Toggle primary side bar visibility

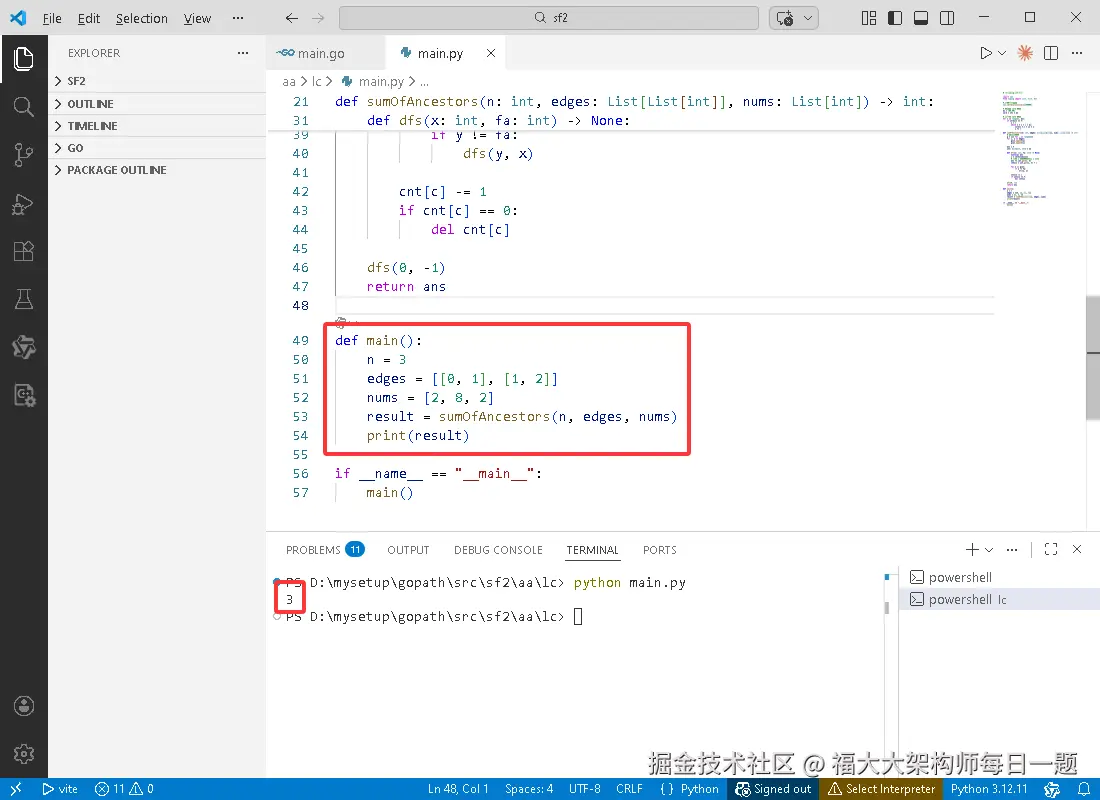[x=894, y=18]
